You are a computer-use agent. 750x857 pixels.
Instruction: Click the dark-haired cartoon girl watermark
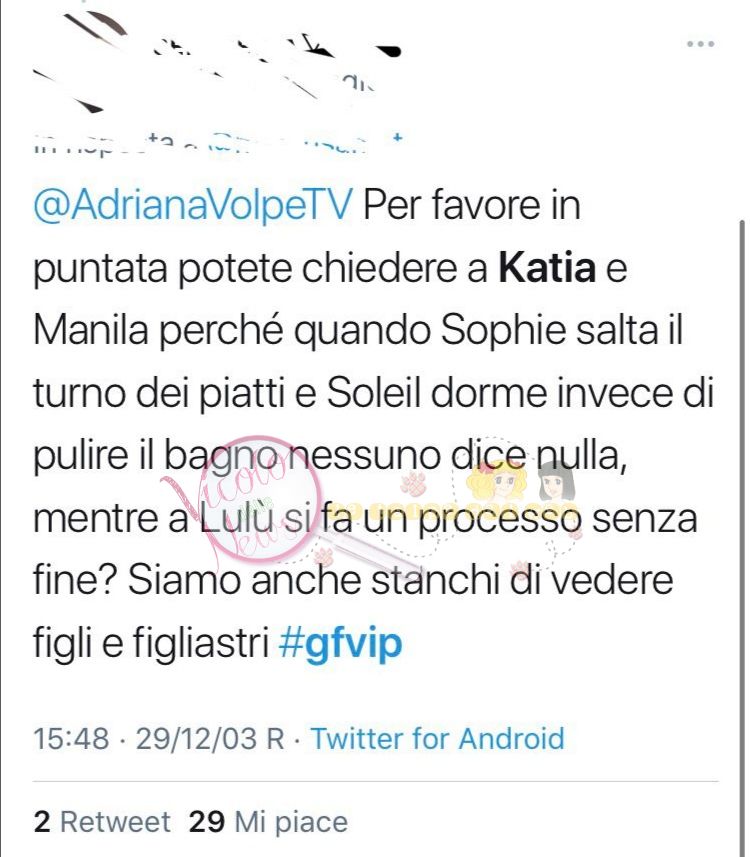(x=556, y=480)
